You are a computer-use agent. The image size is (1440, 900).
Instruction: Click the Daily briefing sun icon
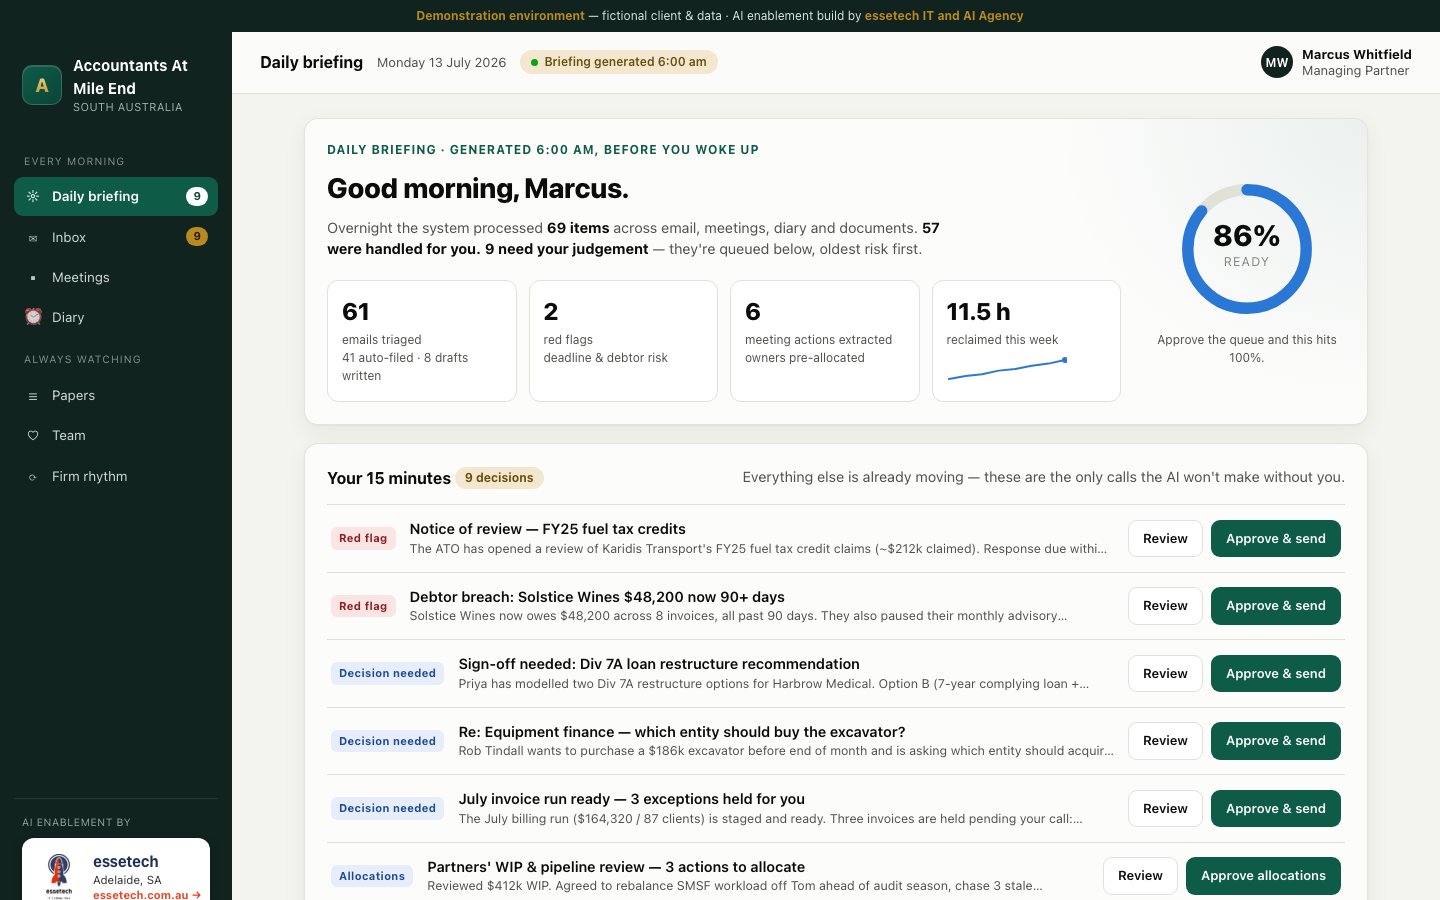[x=33, y=197]
